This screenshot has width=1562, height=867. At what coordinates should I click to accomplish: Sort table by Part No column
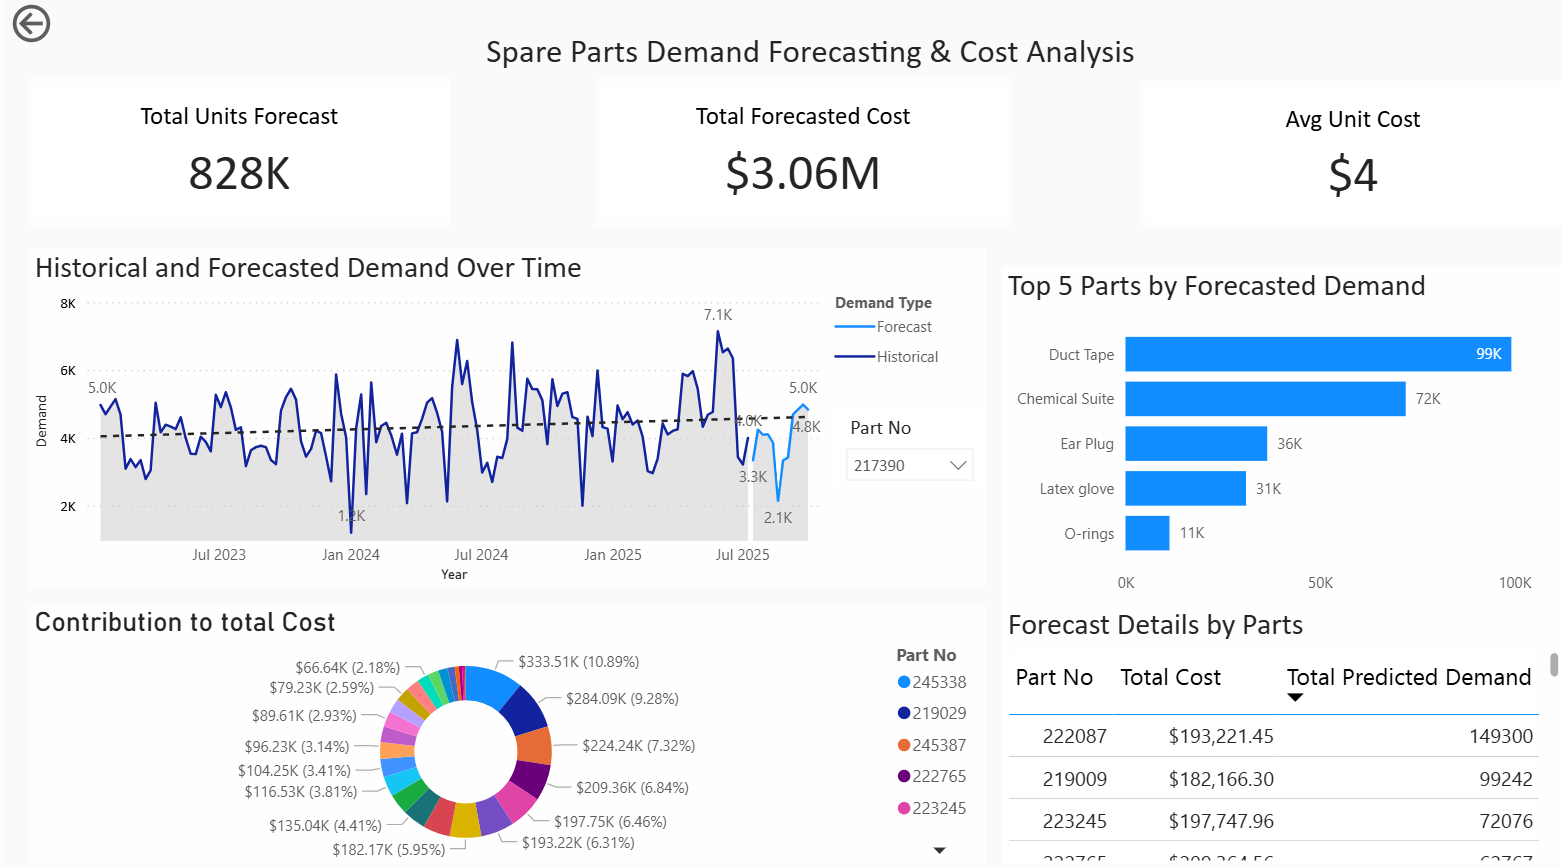pos(1053,677)
